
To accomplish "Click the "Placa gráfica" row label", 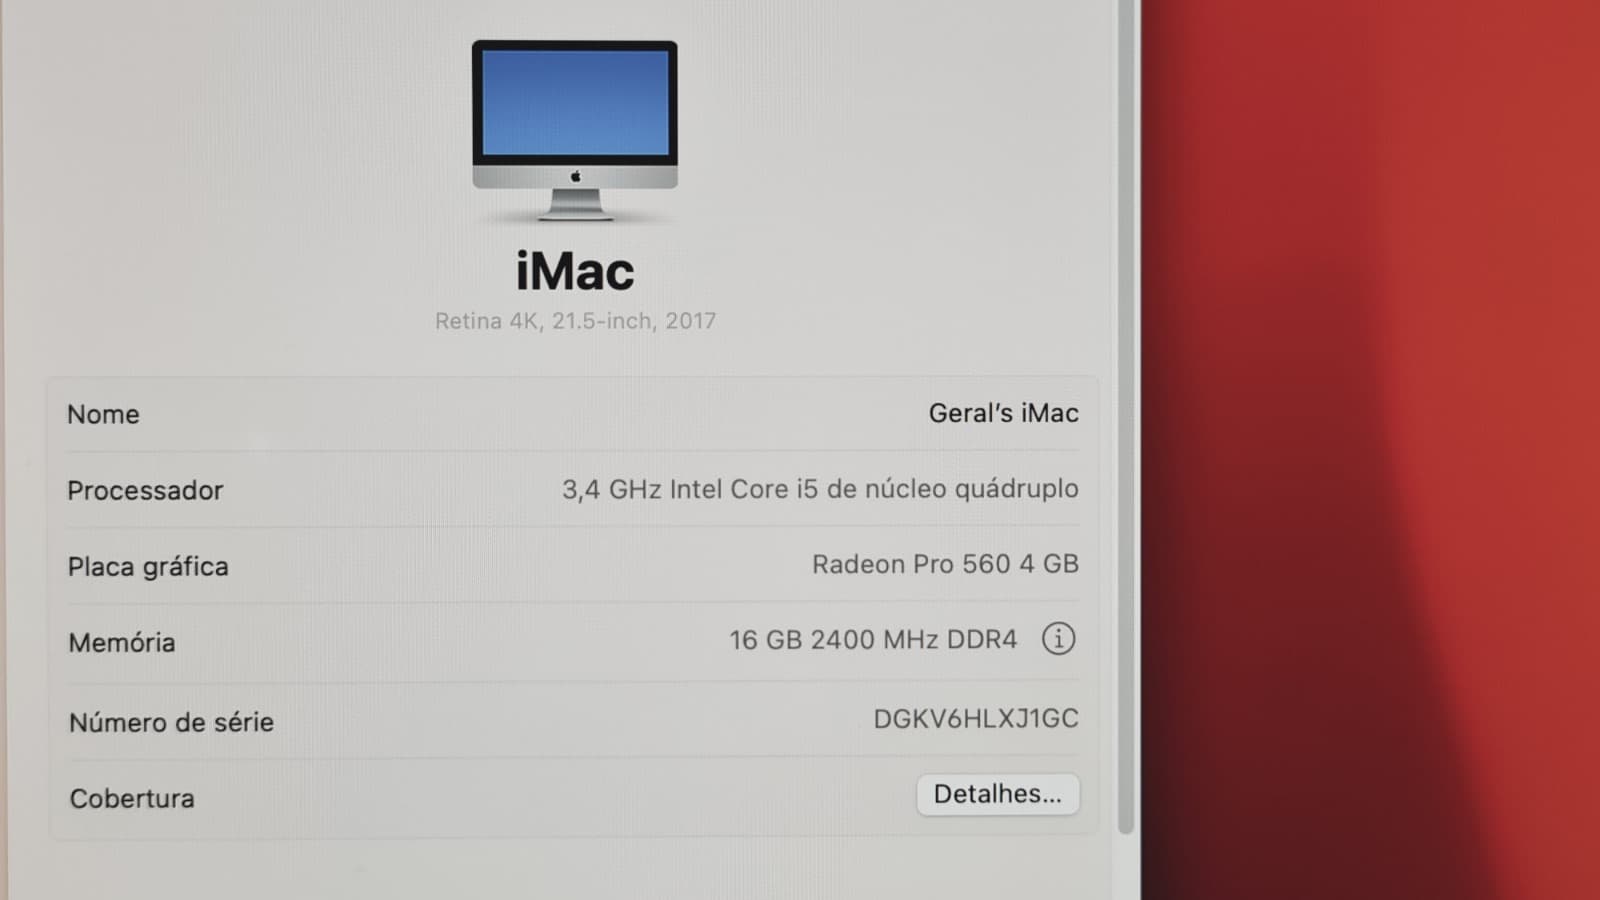I will point(148,567).
